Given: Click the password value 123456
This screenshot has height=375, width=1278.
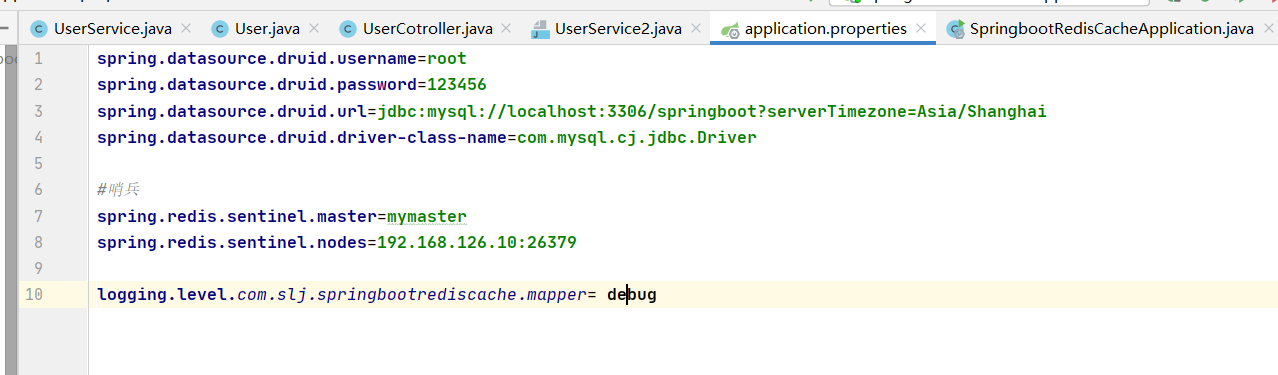Looking at the screenshot, I should [x=456, y=85].
